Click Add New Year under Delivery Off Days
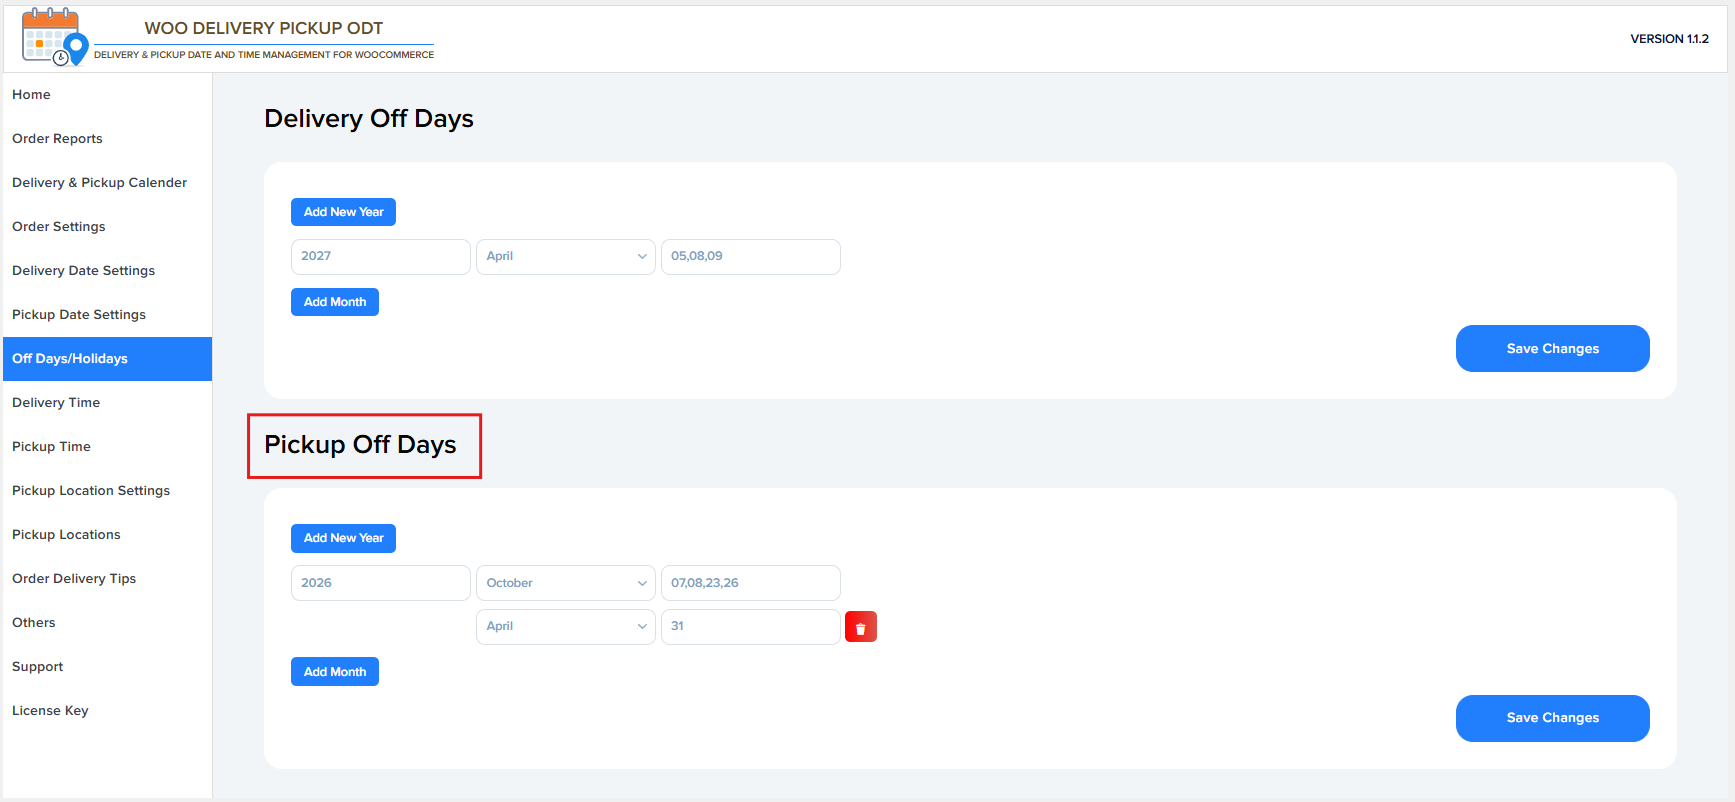This screenshot has height=802, width=1735. pyautogui.click(x=343, y=212)
